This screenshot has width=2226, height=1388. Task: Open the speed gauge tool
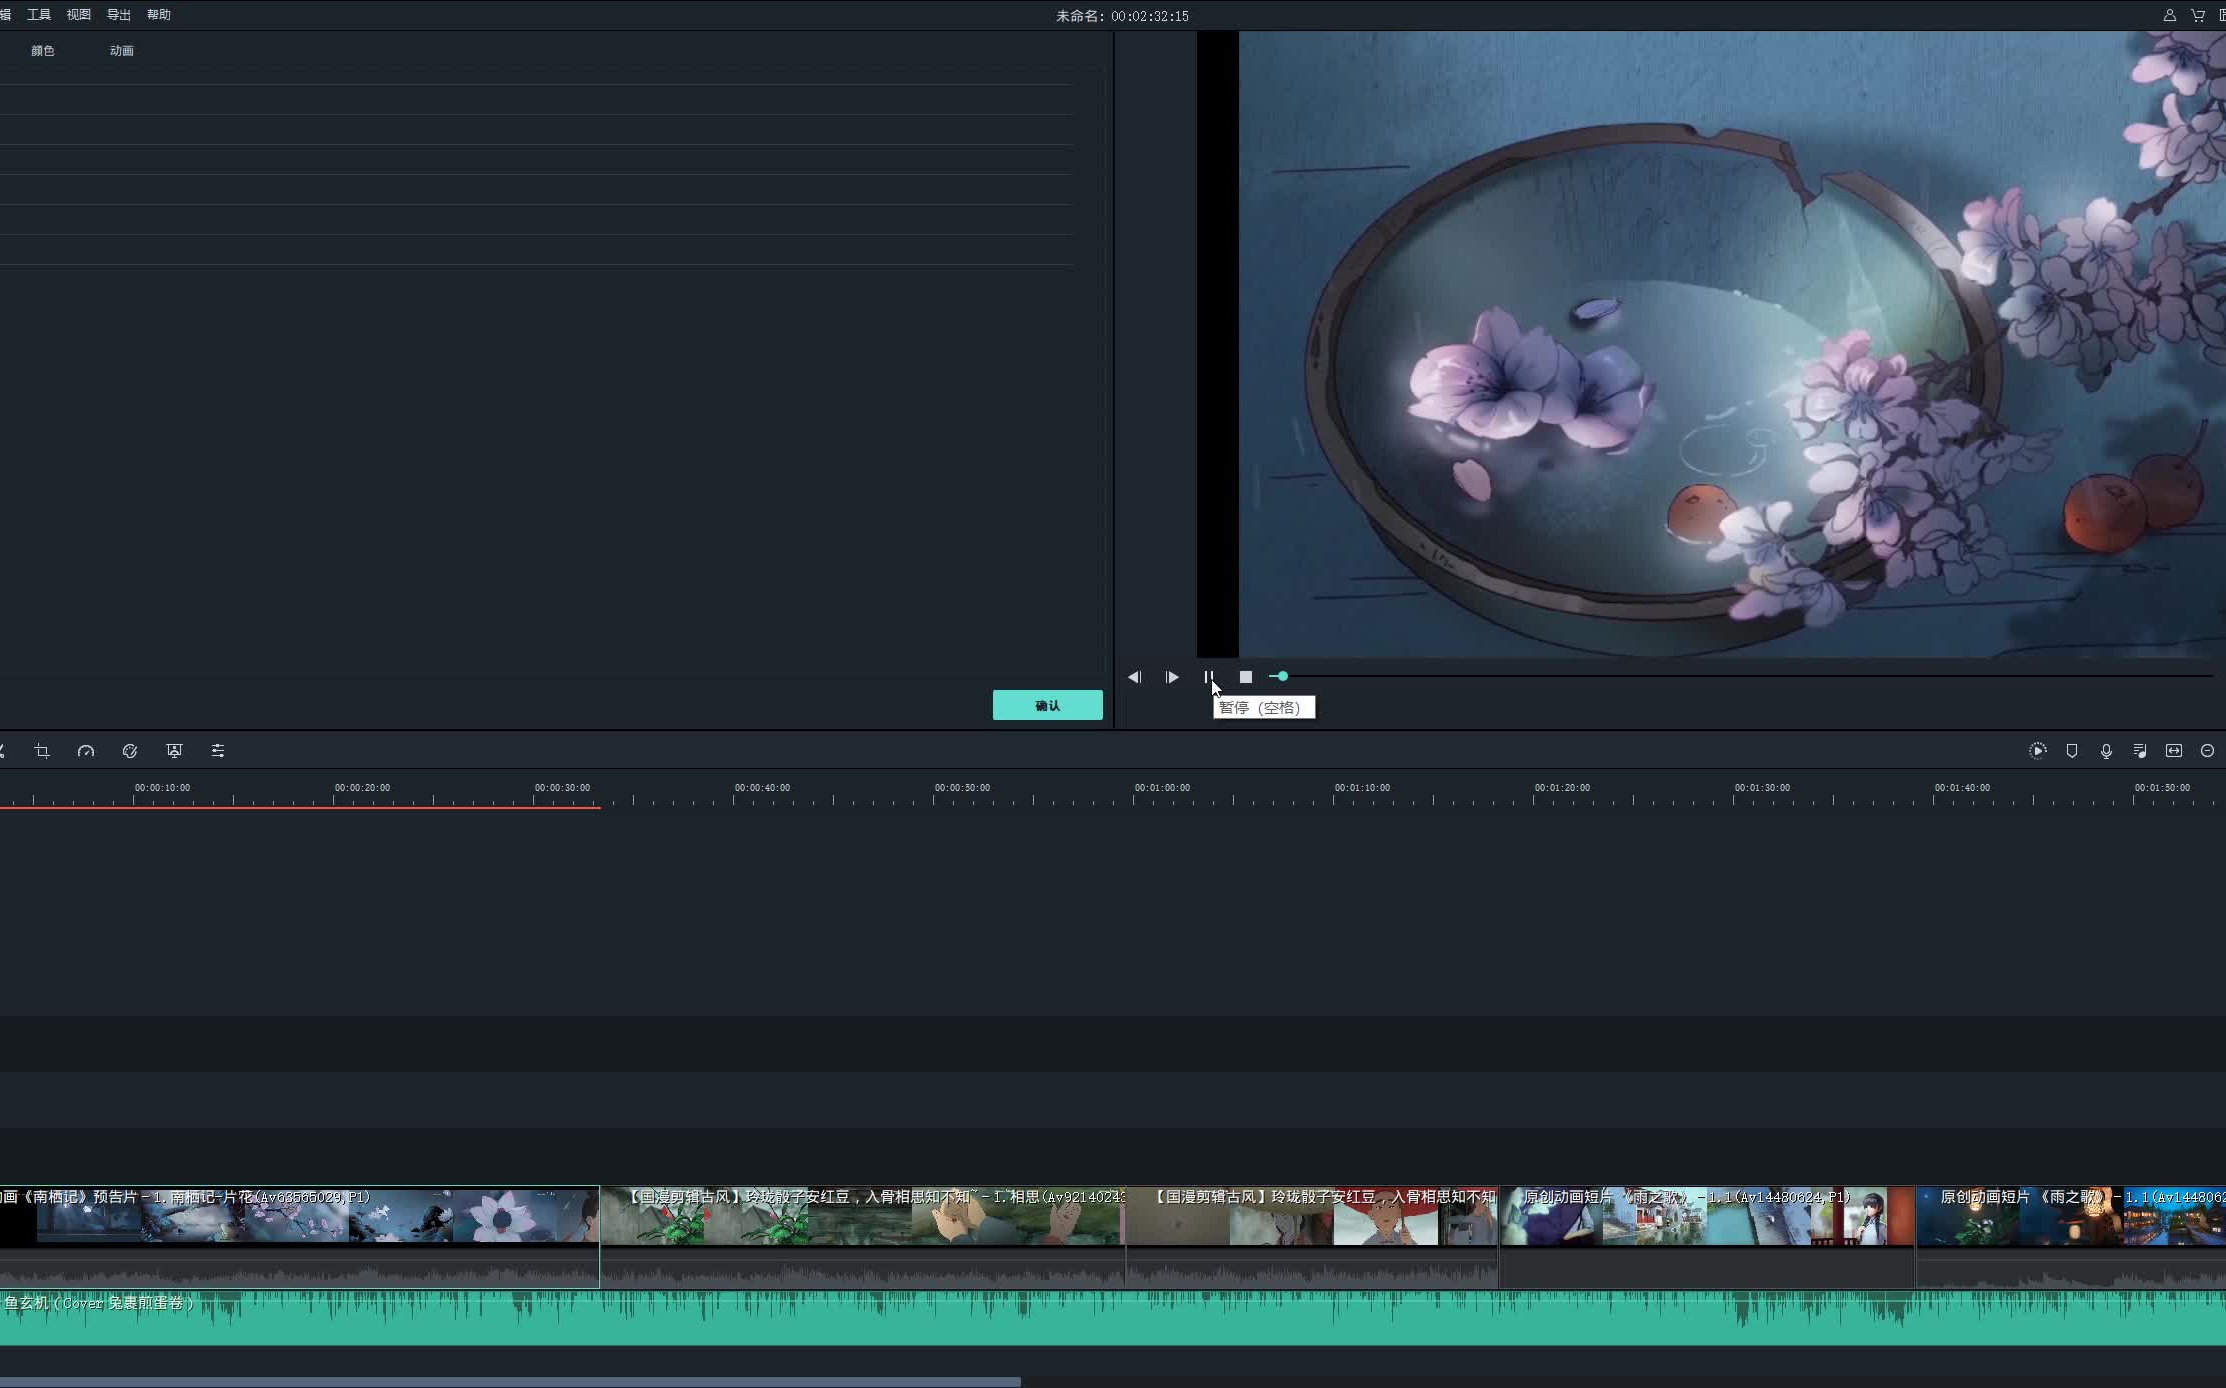(x=86, y=751)
